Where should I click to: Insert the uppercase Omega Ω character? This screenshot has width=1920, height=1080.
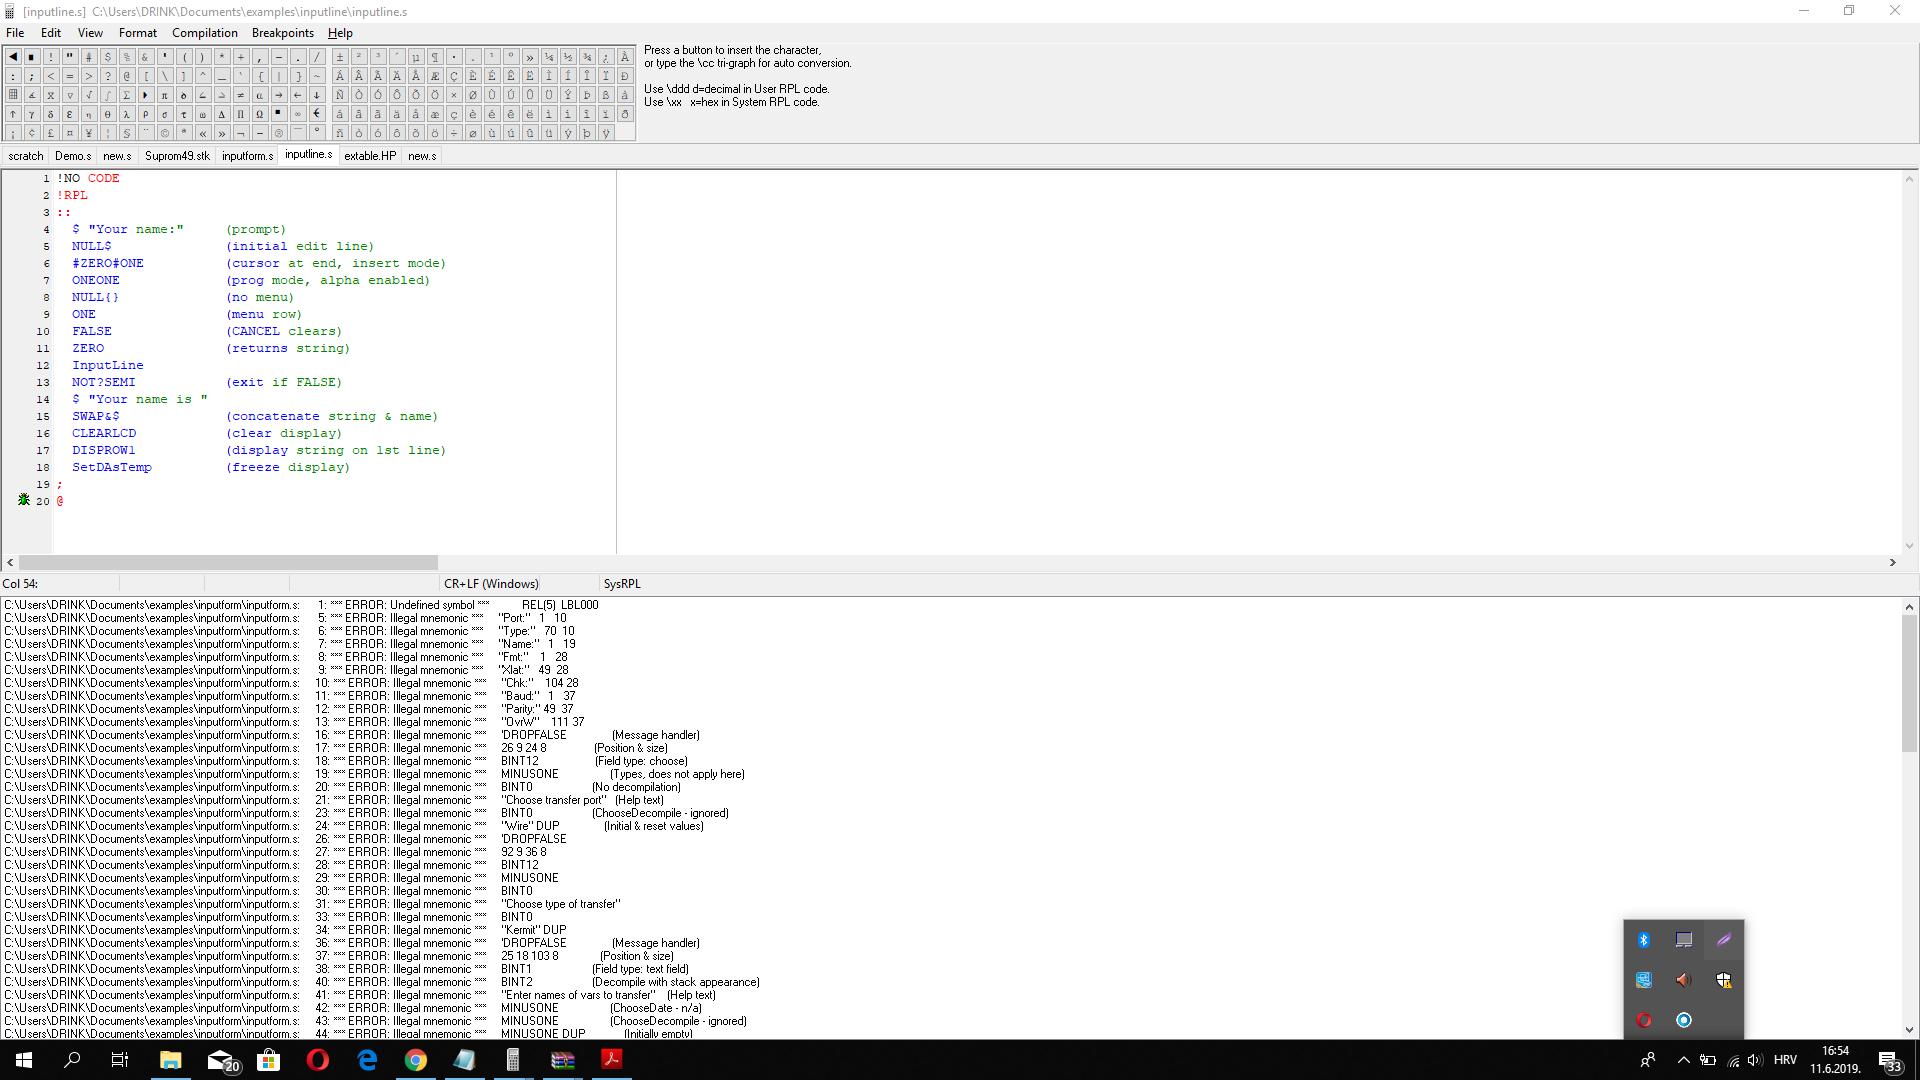[x=259, y=114]
